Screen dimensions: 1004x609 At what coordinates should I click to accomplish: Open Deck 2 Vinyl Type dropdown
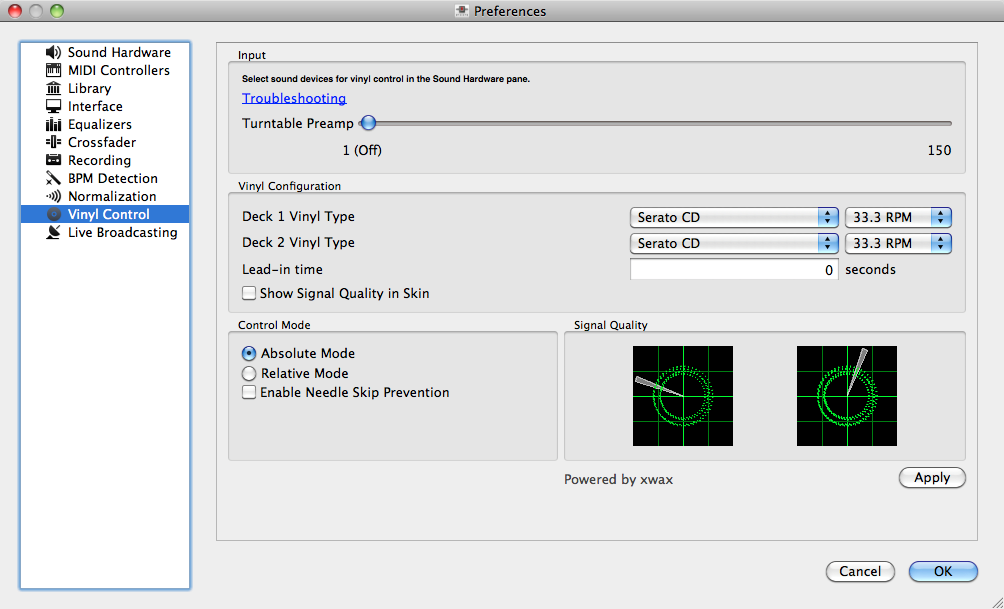click(x=734, y=243)
